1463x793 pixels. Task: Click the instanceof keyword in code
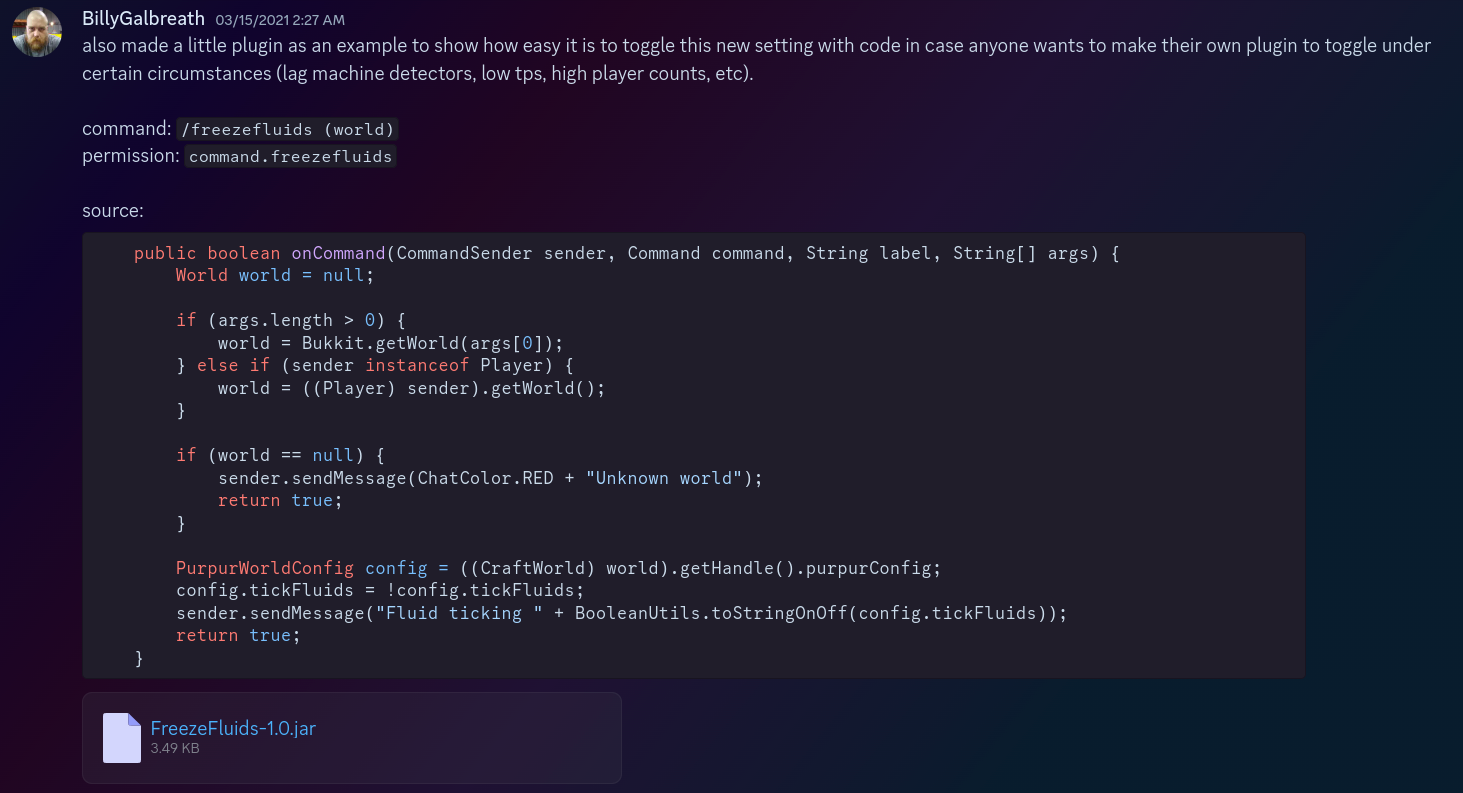pos(417,365)
